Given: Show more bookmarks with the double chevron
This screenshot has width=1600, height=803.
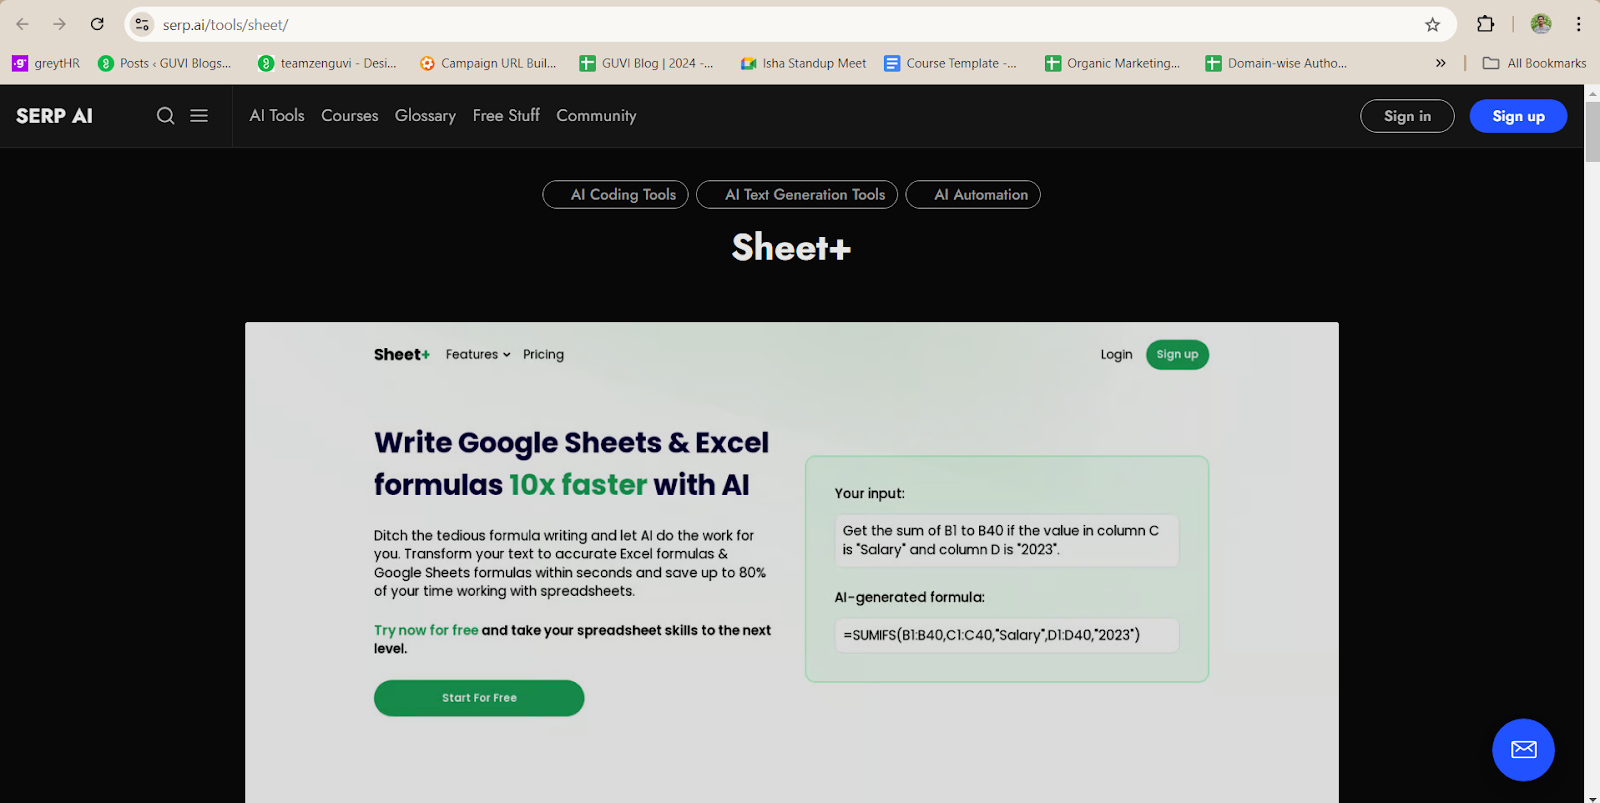Looking at the screenshot, I should (1440, 63).
